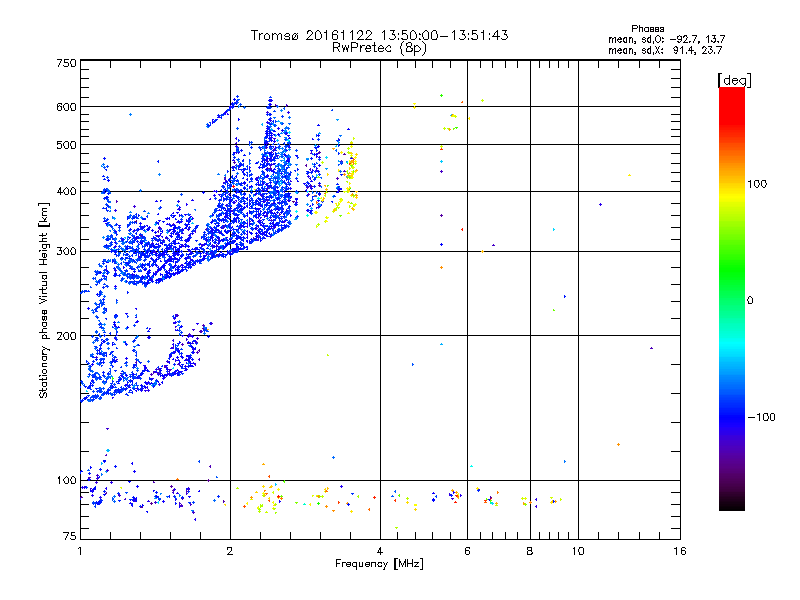Screen dimensions: 800x600
Task: Select the 'Phases' header text
Action: click(x=647, y=29)
